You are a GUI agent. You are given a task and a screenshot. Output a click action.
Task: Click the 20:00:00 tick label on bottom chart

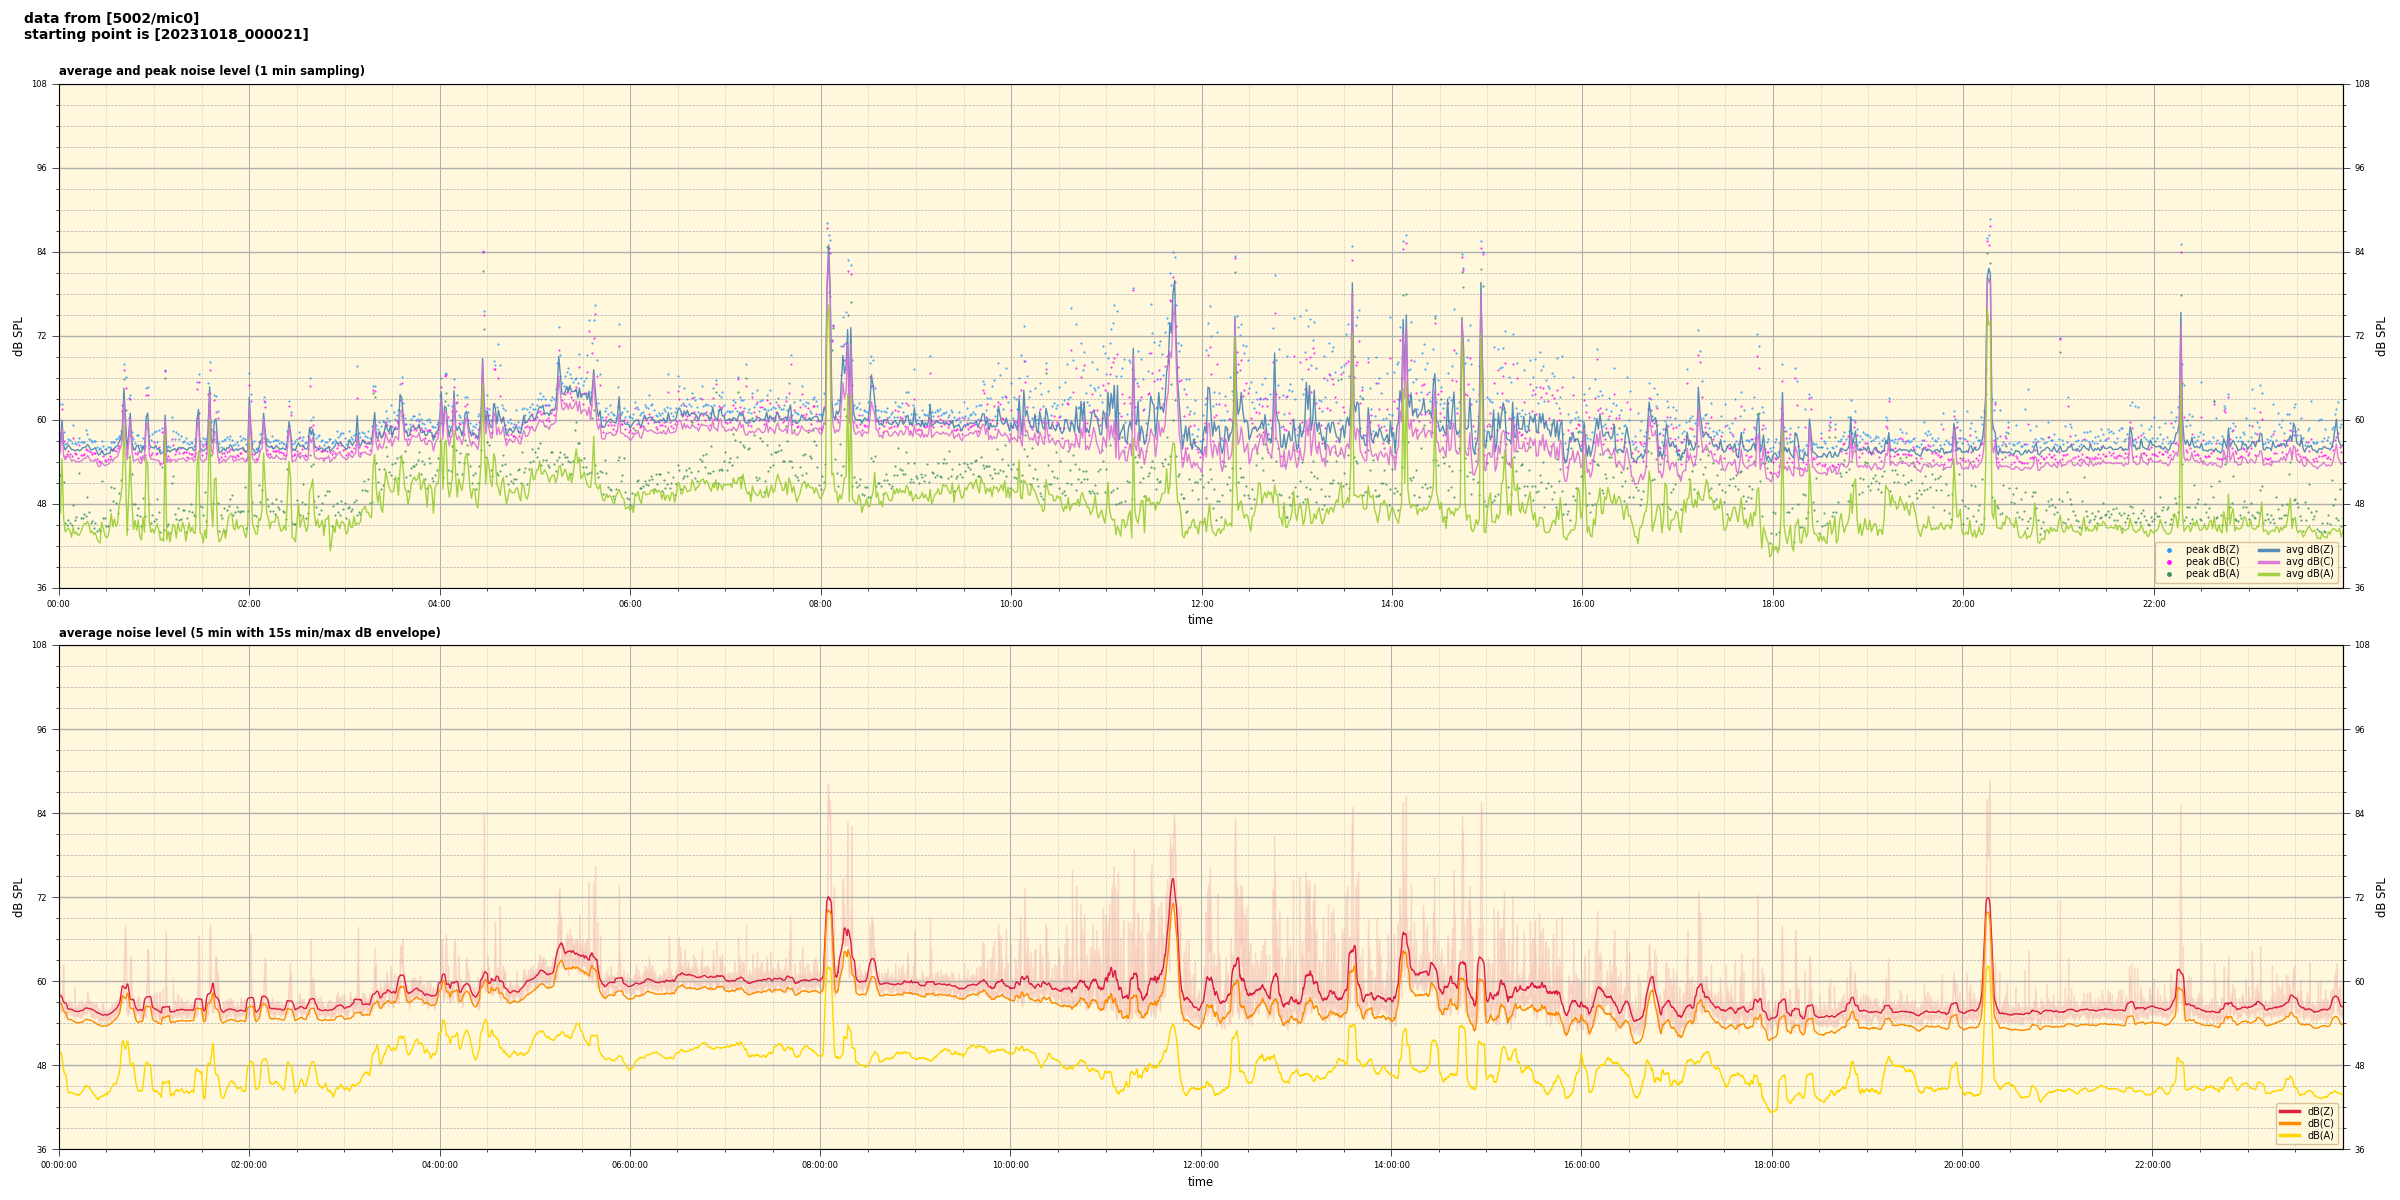(1962, 1165)
